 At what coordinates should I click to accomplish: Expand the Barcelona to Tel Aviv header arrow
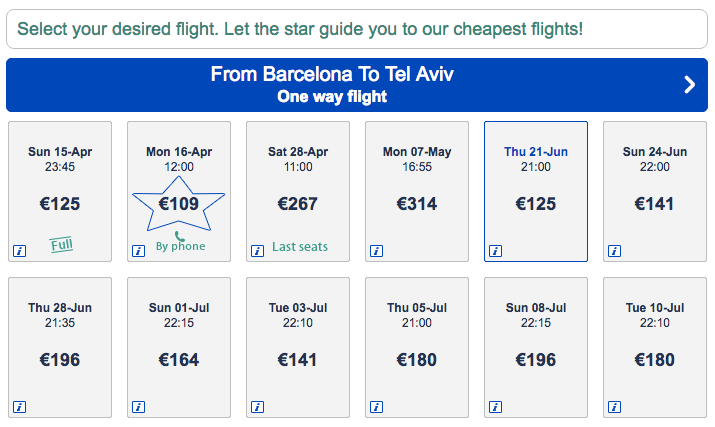point(689,85)
